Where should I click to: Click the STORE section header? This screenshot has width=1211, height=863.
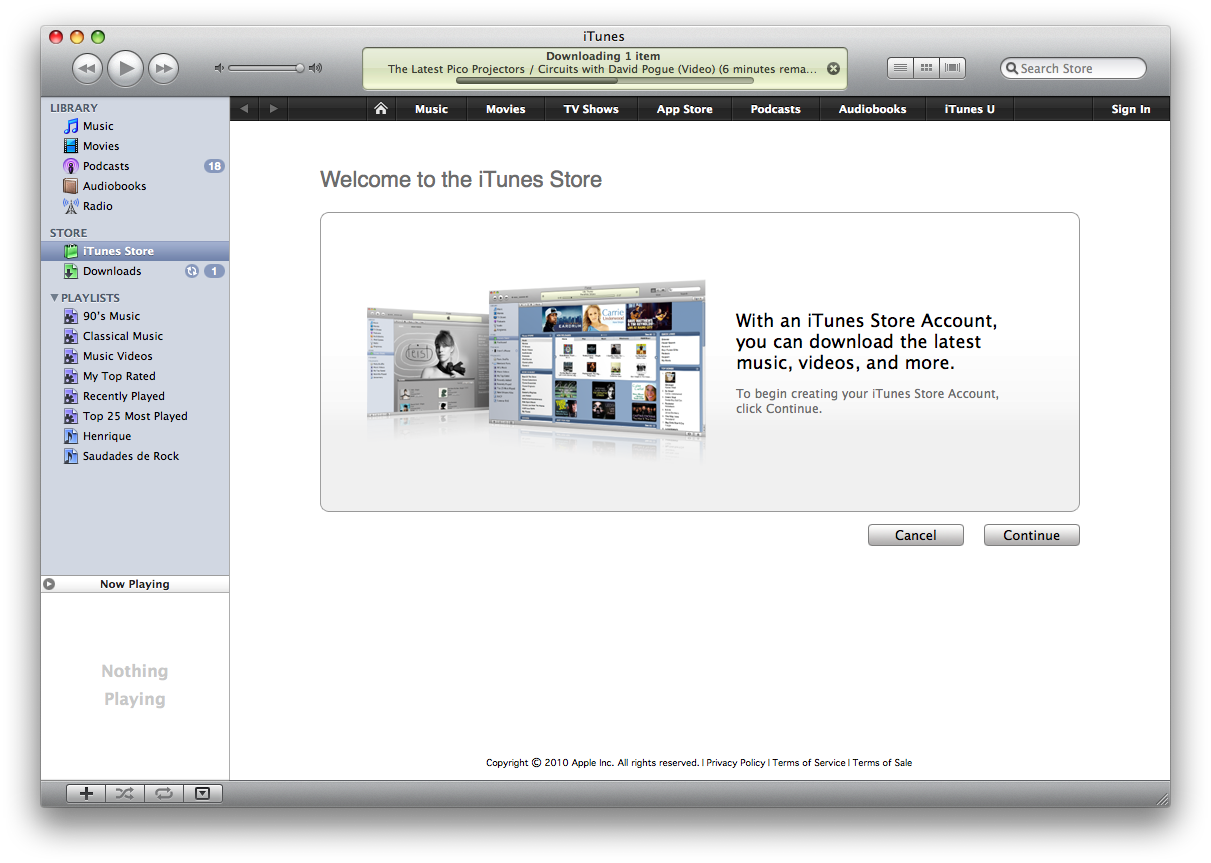pos(69,233)
